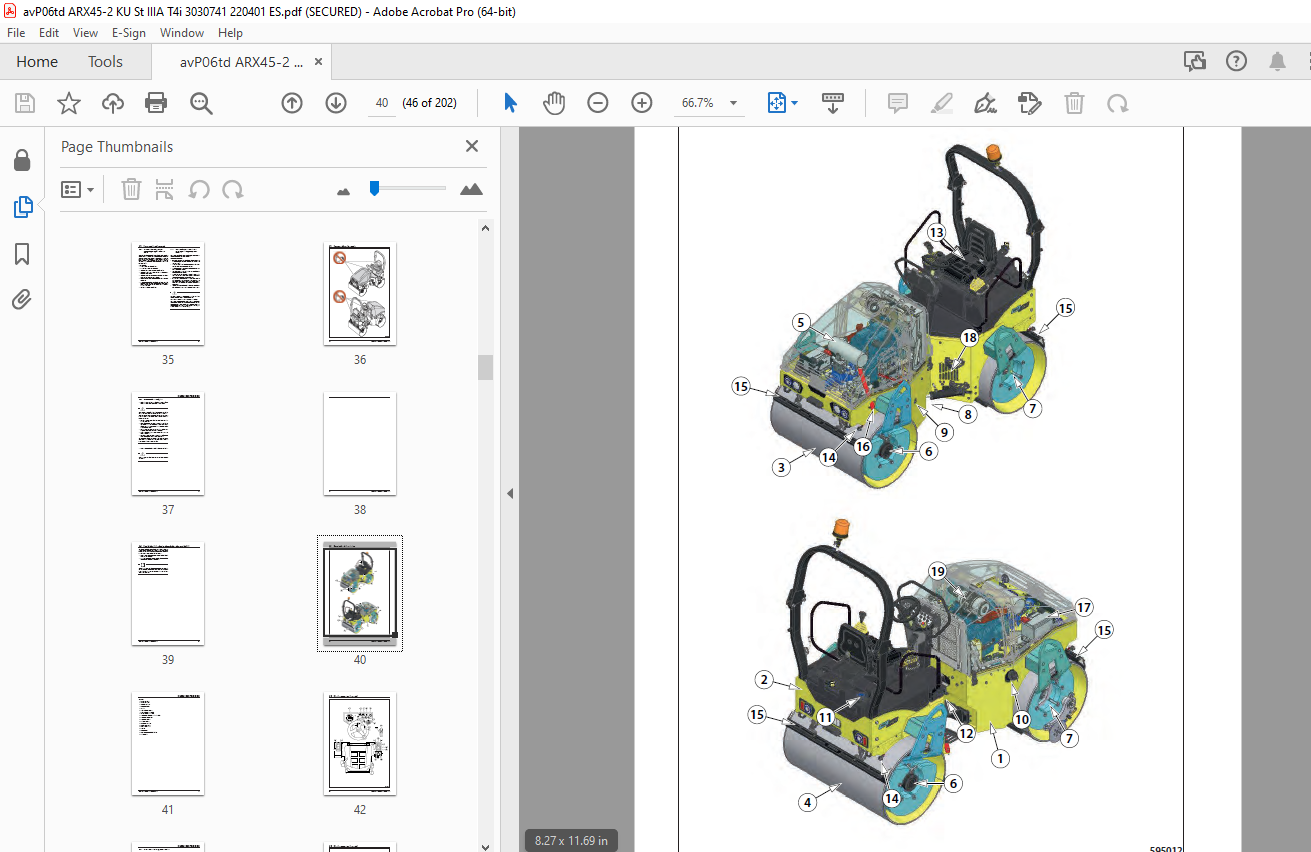Image resolution: width=1311 pixels, height=852 pixels.
Task: Select page 37 thumbnail
Action: point(168,444)
